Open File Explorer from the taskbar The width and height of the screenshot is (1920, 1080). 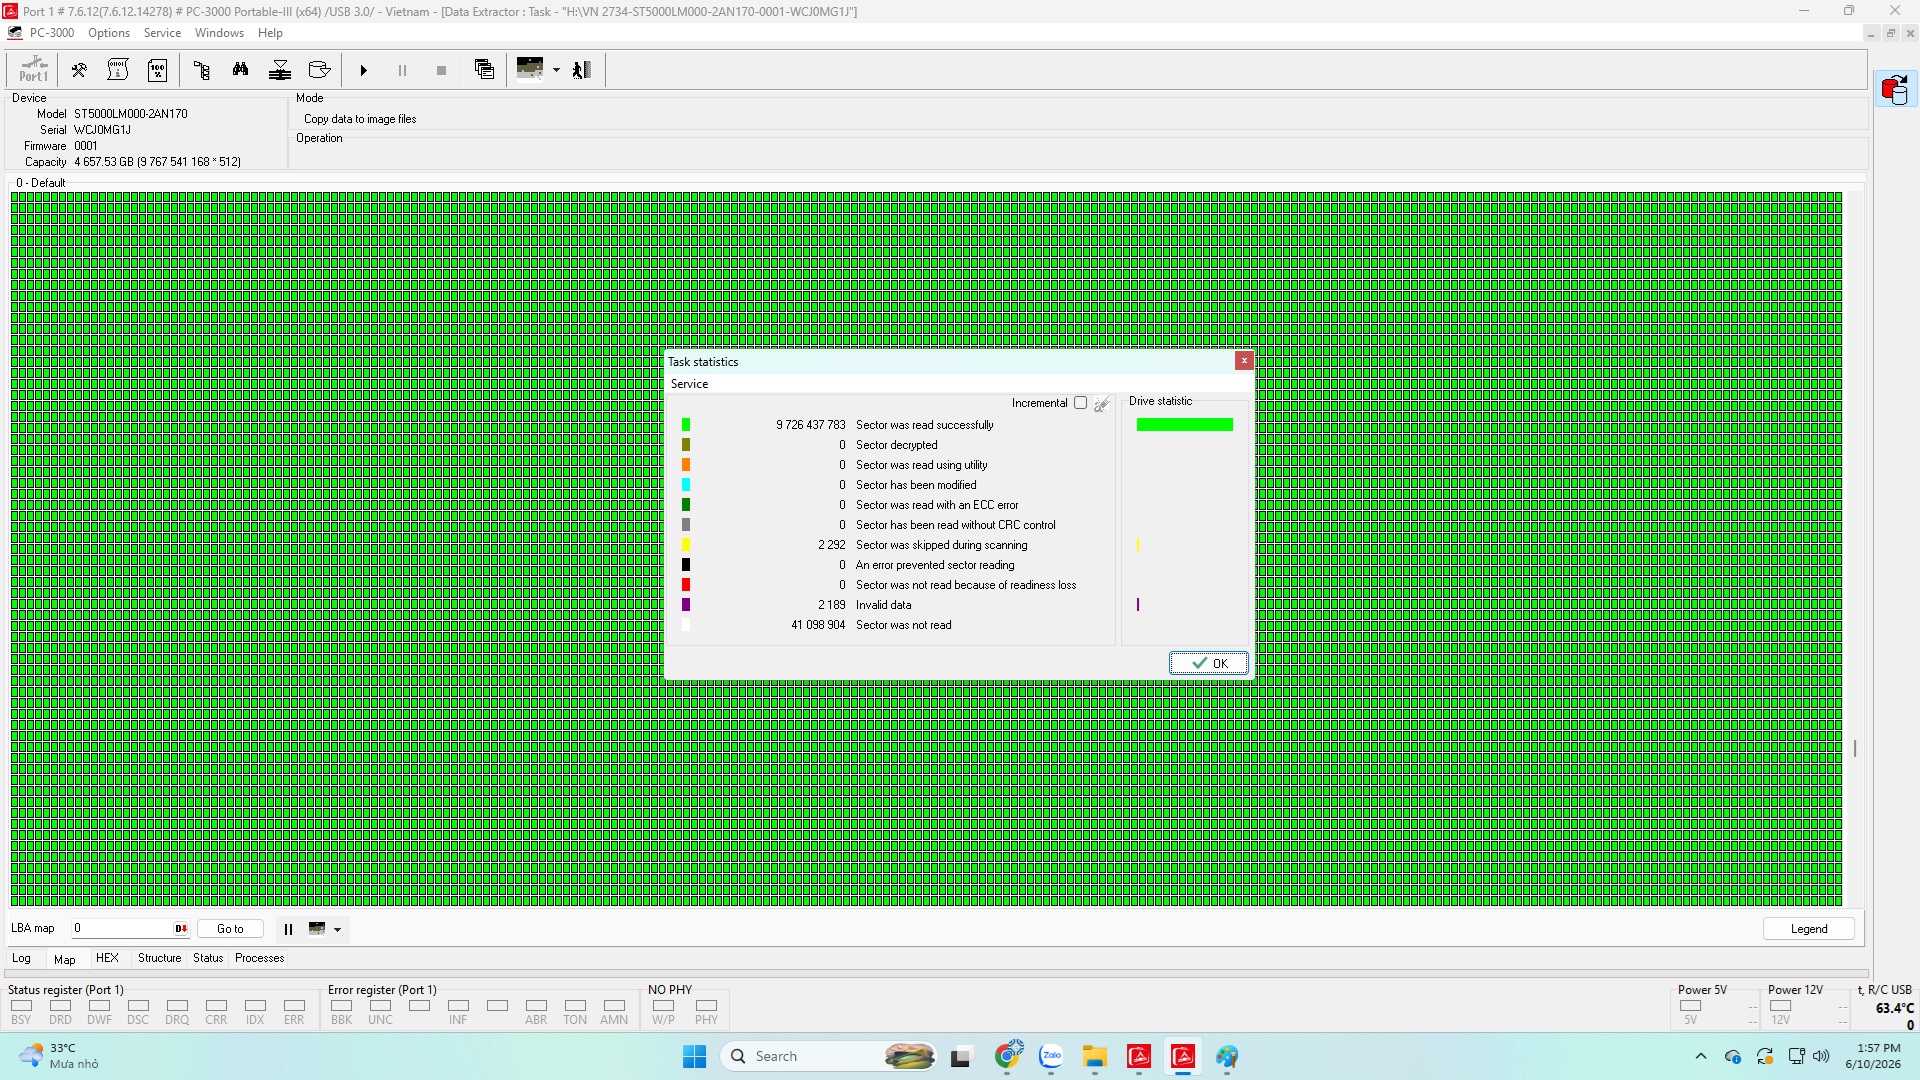(1095, 1057)
